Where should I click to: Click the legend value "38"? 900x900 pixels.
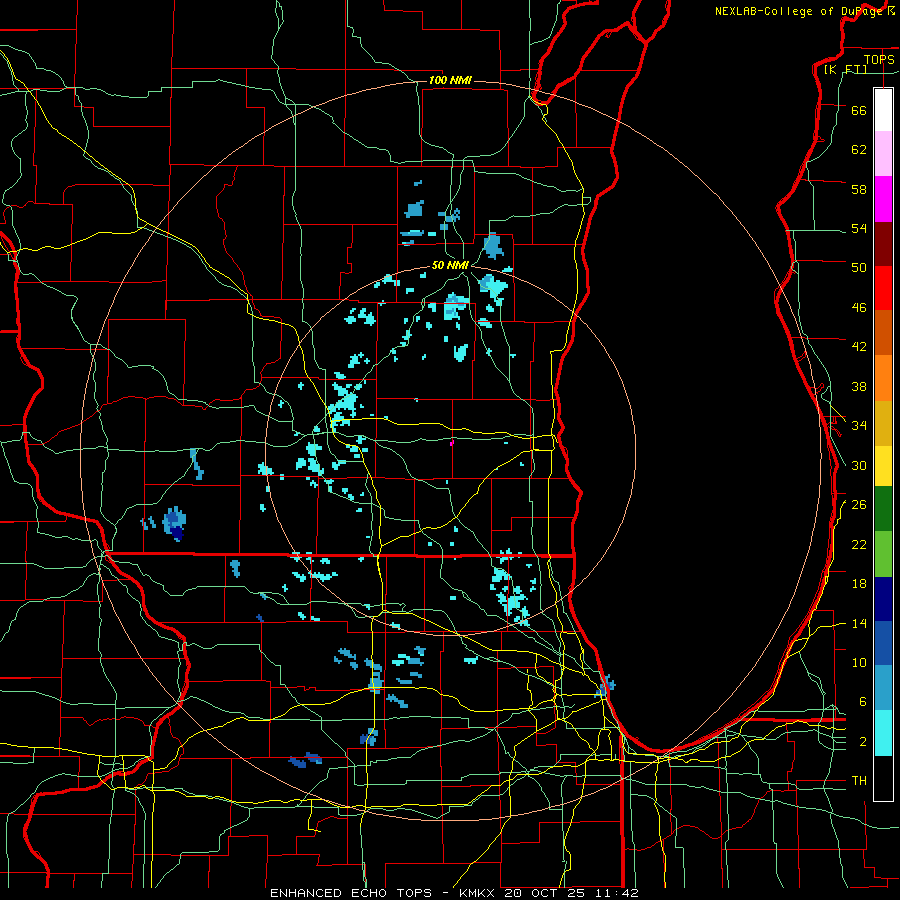click(x=859, y=386)
